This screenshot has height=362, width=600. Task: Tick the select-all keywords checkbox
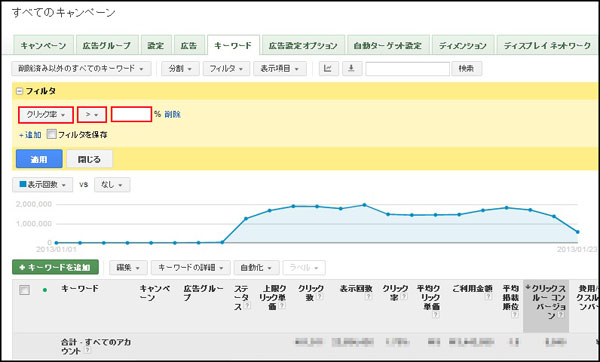(x=24, y=290)
